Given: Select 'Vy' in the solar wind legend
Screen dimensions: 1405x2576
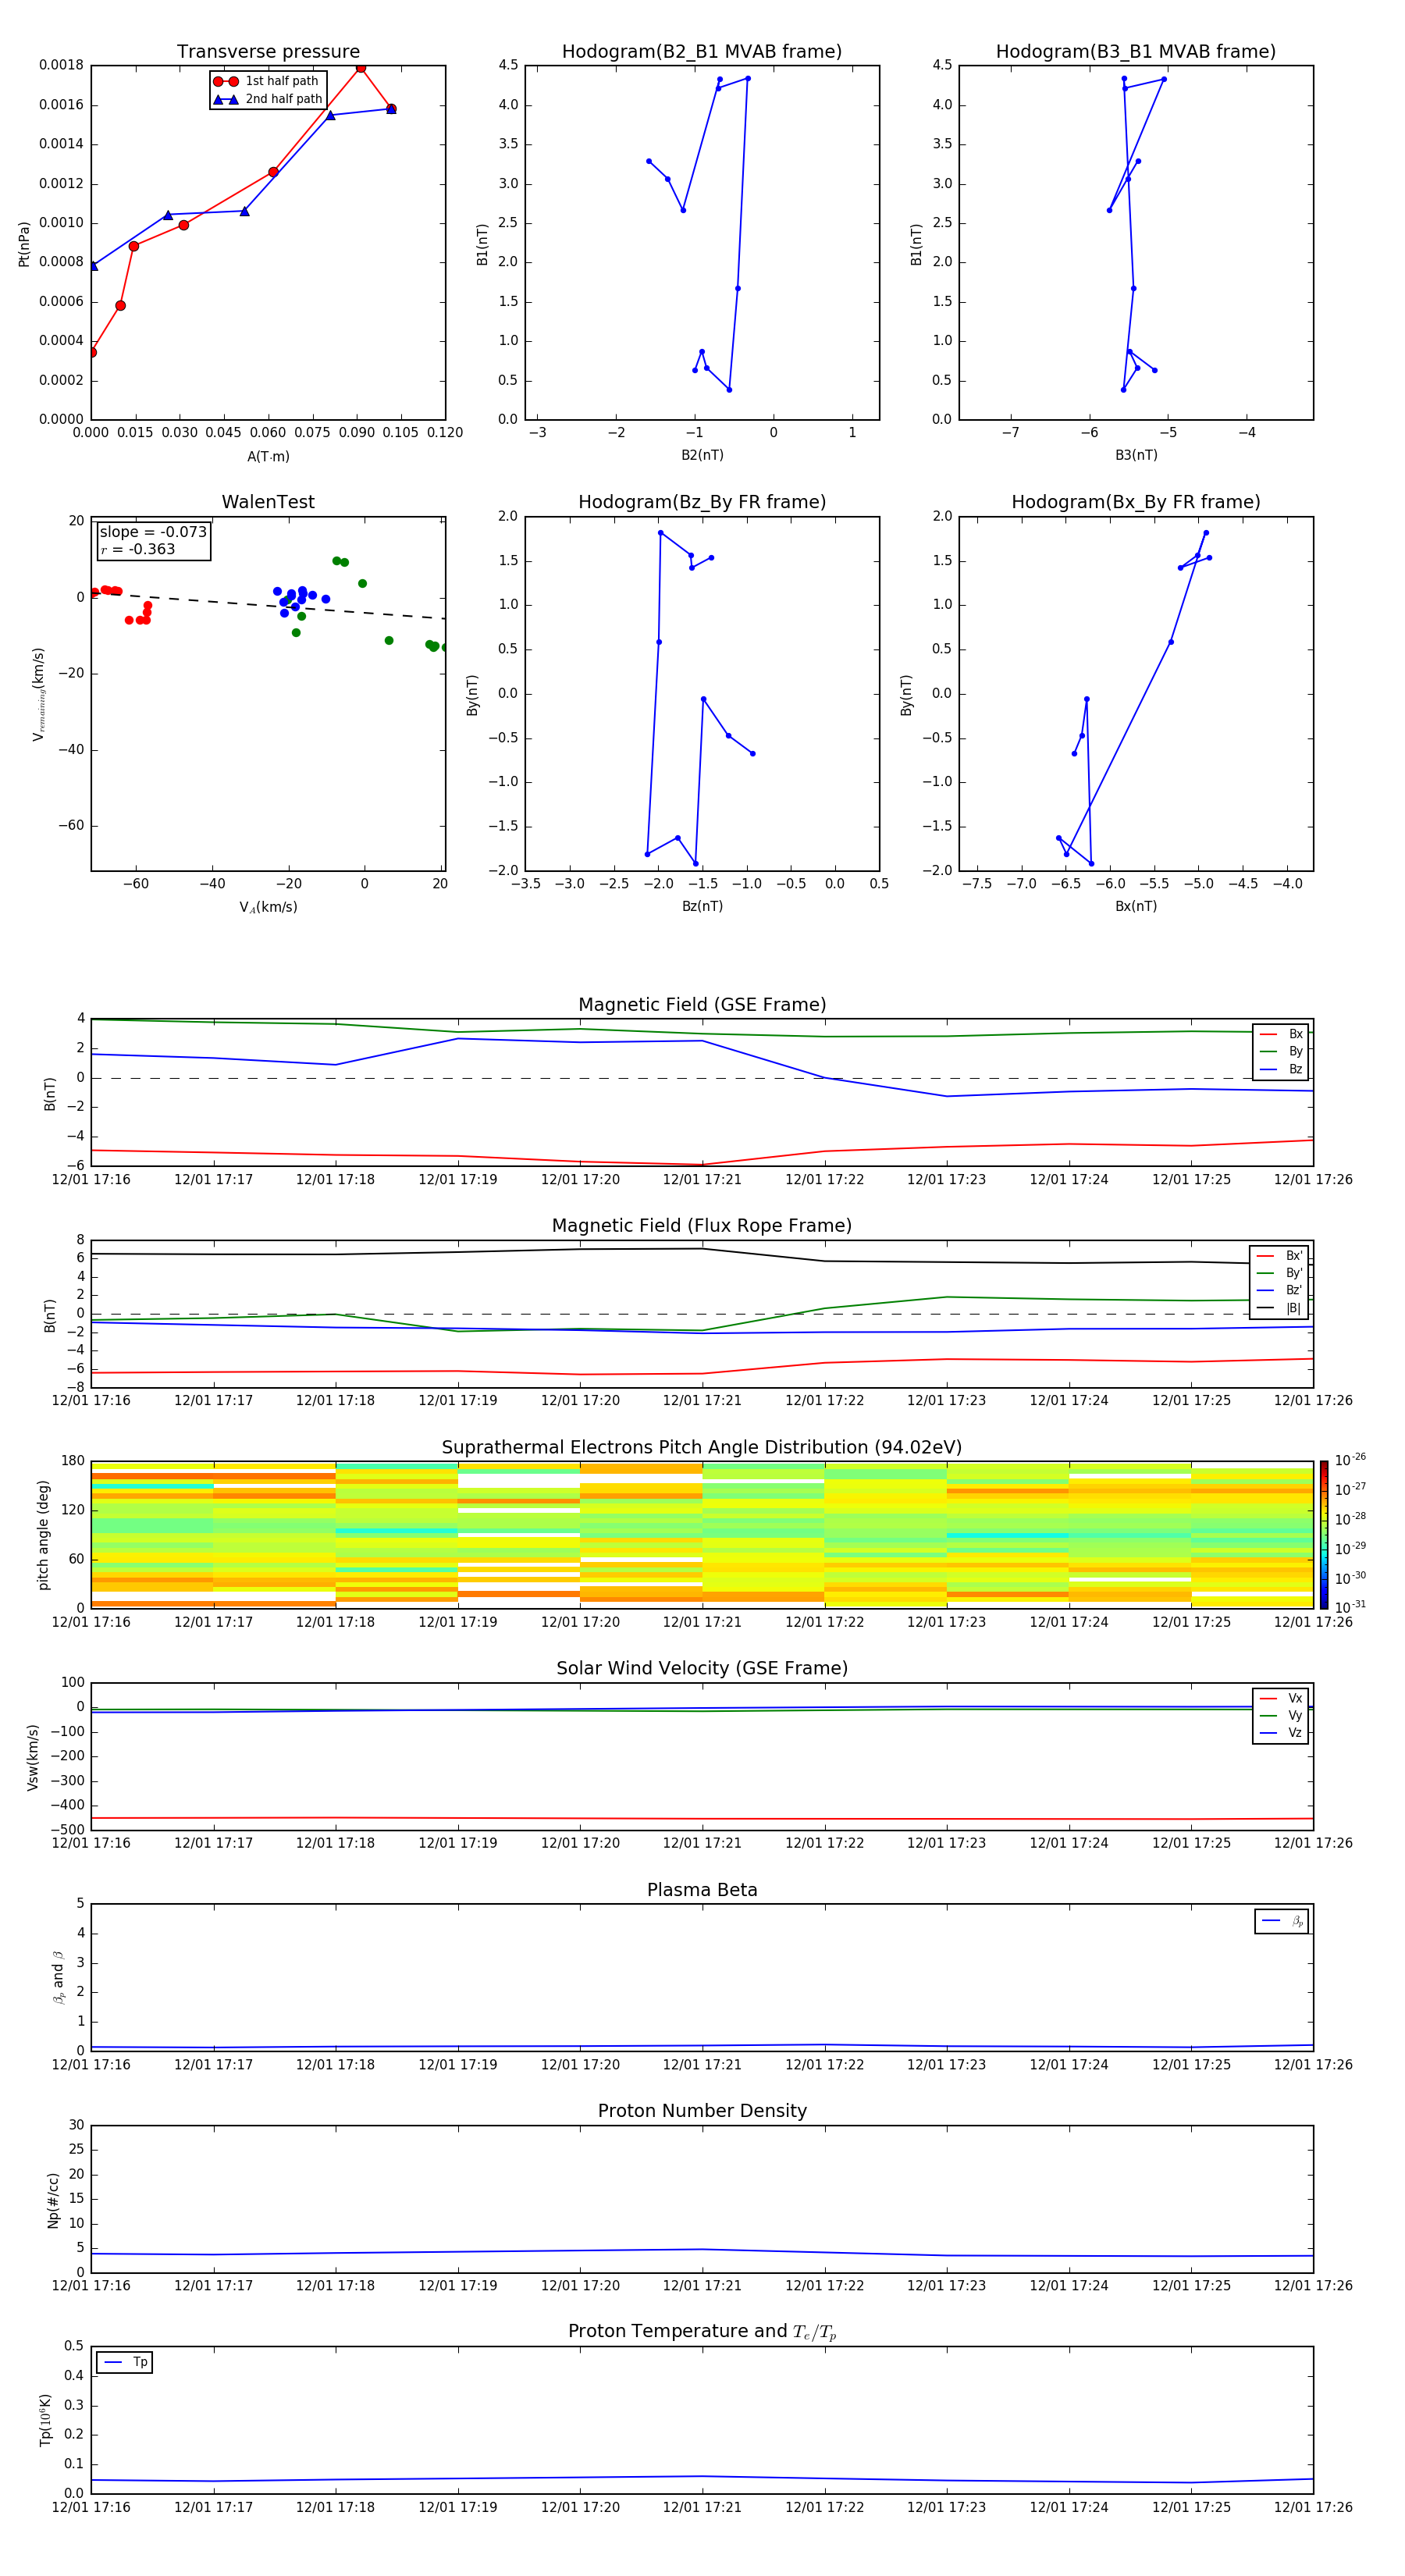Looking at the screenshot, I should (x=1281, y=1715).
